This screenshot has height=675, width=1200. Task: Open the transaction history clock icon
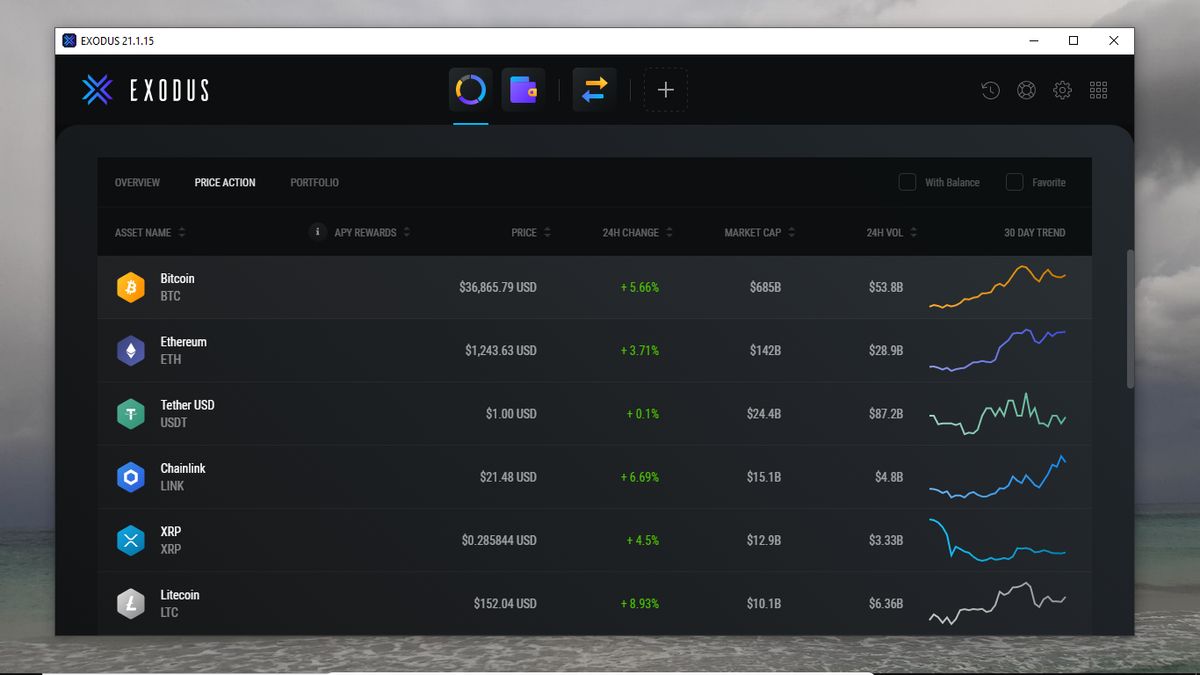[989, 90]
